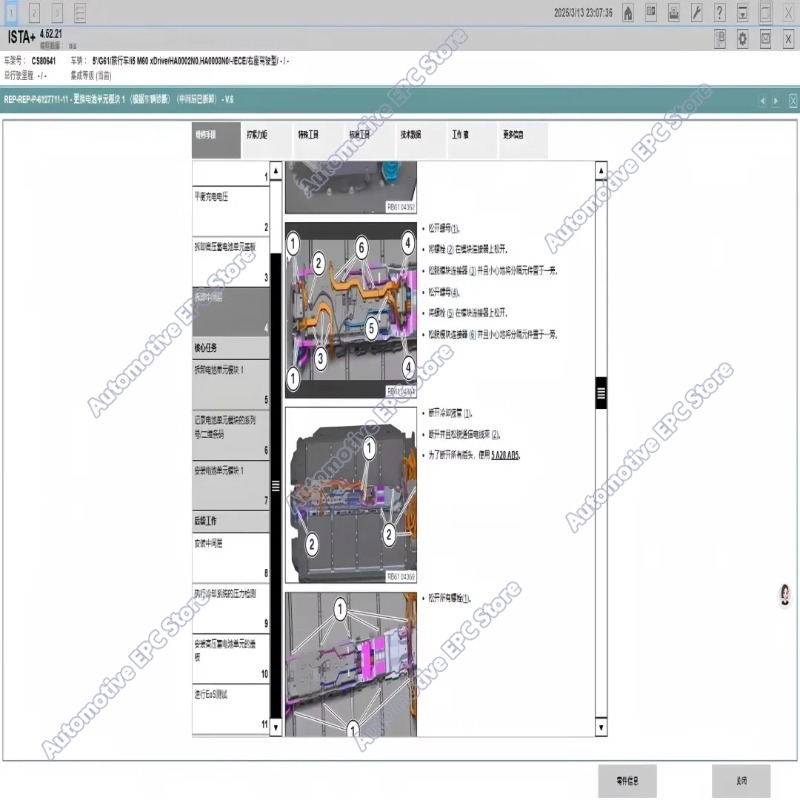Click the bottom-right button beside 零件信息
800x800 pixels.
click(x=741, y=781)
